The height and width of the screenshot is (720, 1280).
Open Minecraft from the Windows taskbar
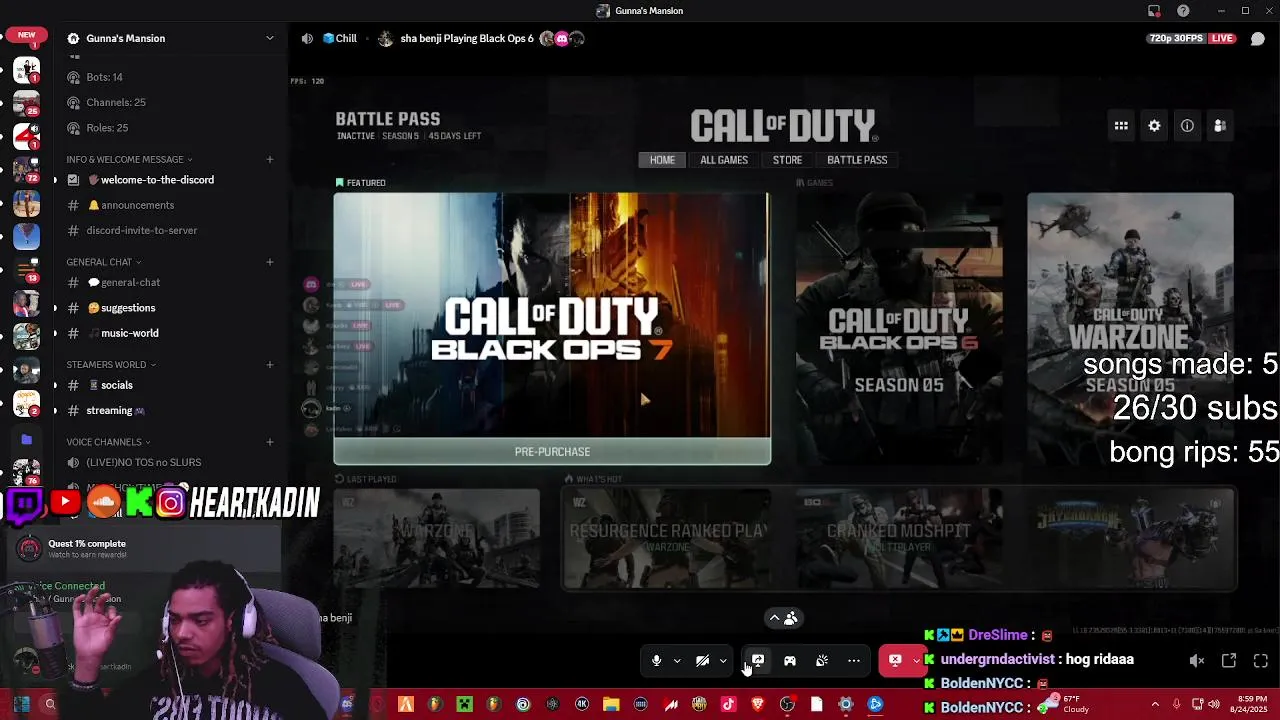coord(464,705)
